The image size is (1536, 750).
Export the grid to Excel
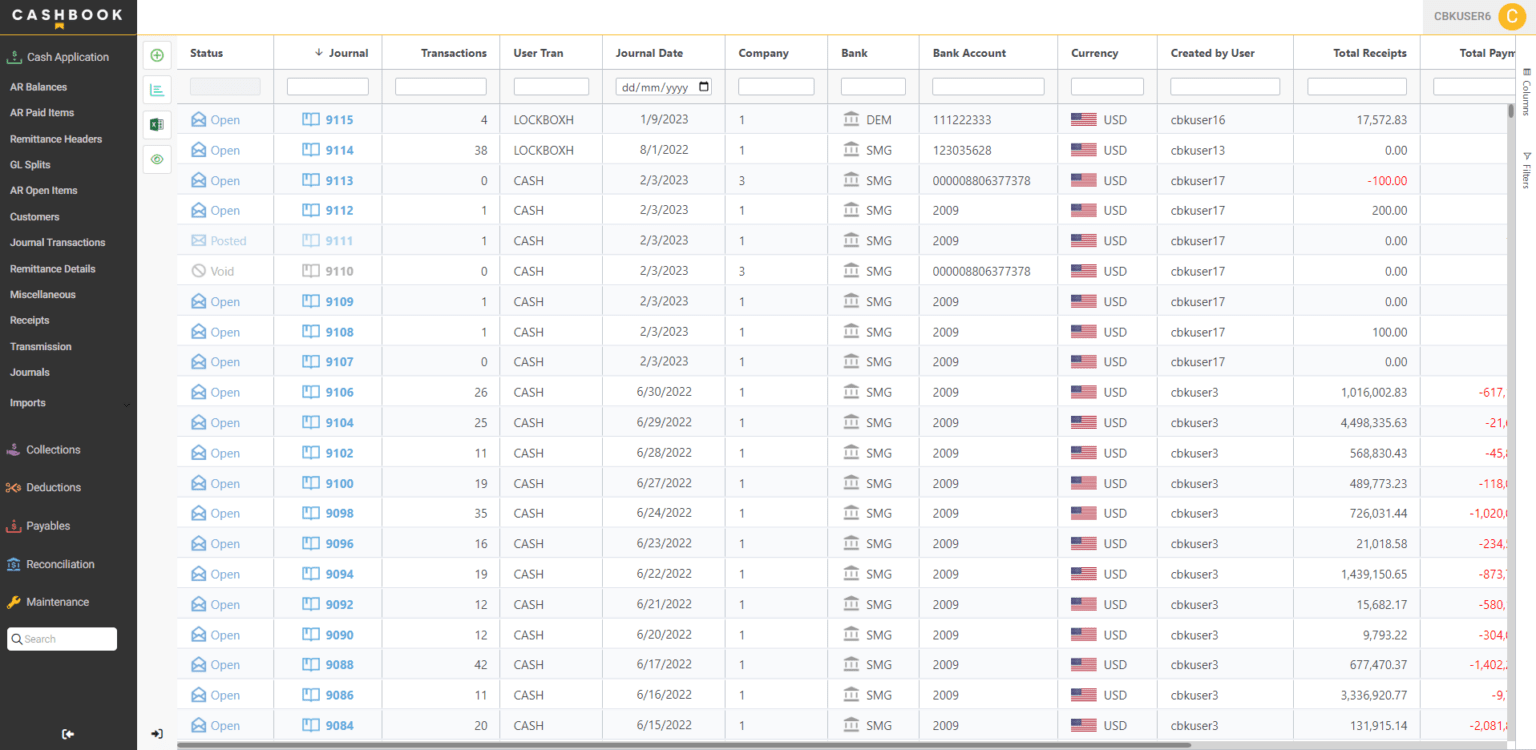[157, 124]
